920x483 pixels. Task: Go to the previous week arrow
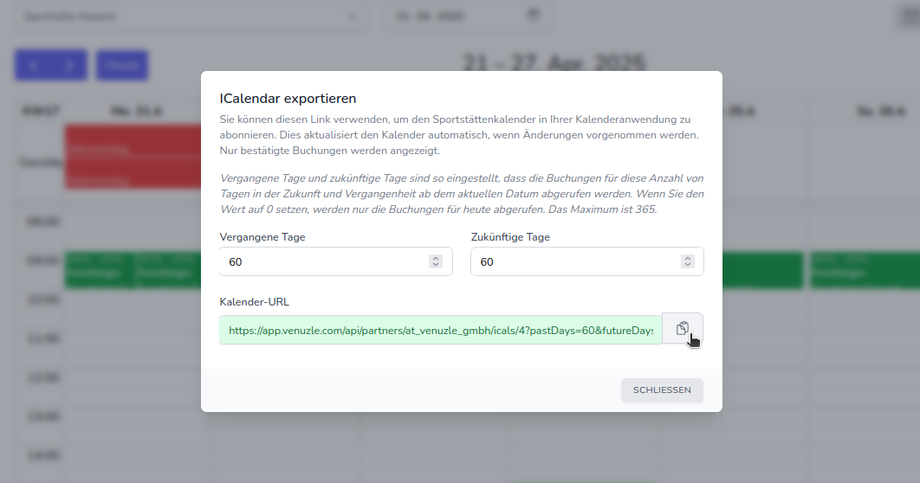pyautogui.click(x=34, y=66)
